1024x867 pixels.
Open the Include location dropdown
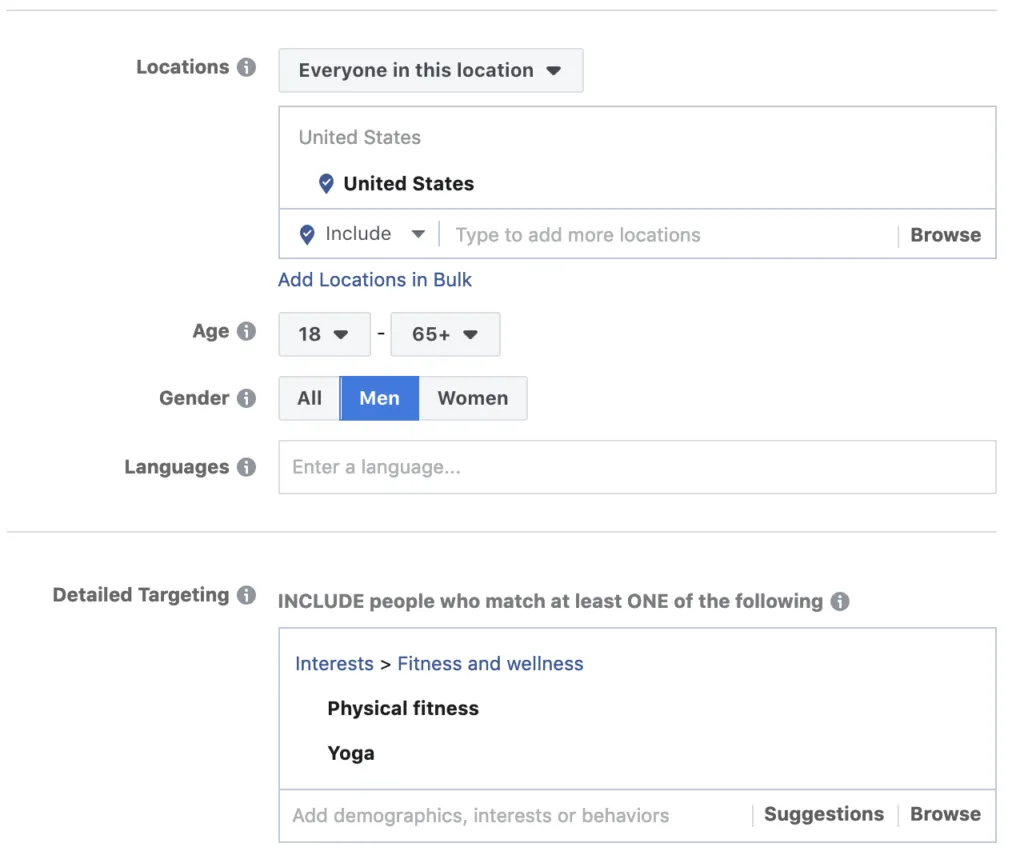coord(376,234)
